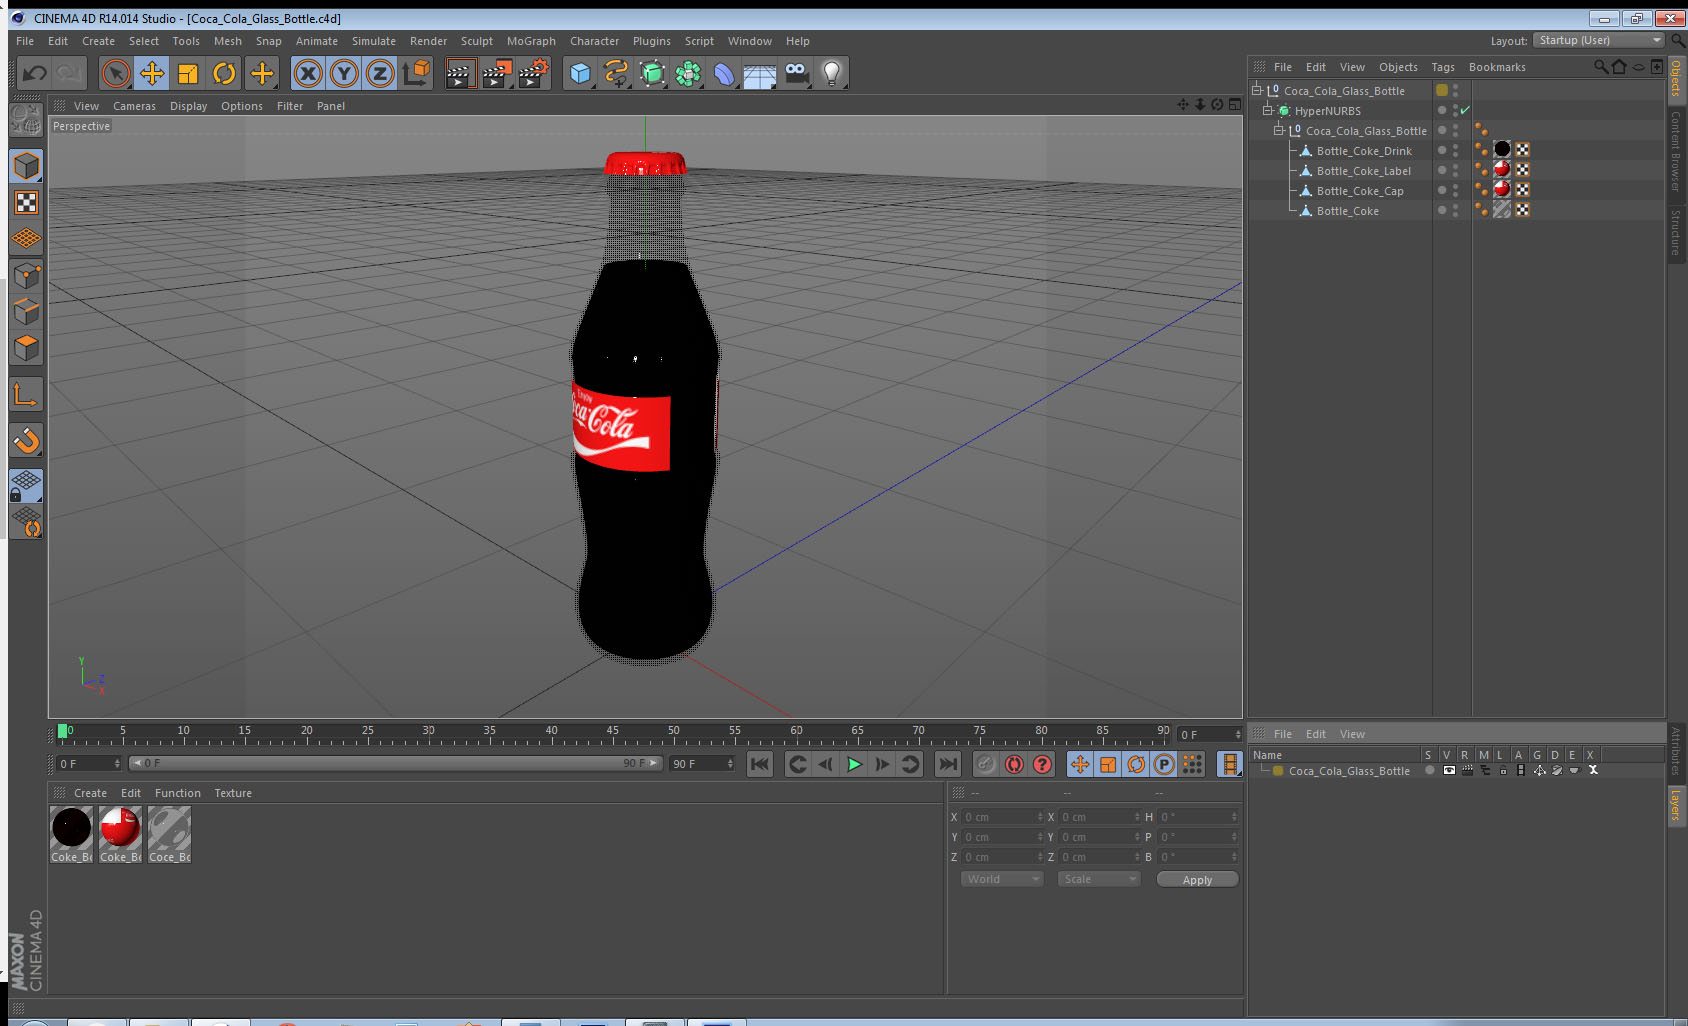Toggle HyperNURBS enable checkmark
The image size is (1688, 1026).
point(1465,110)
